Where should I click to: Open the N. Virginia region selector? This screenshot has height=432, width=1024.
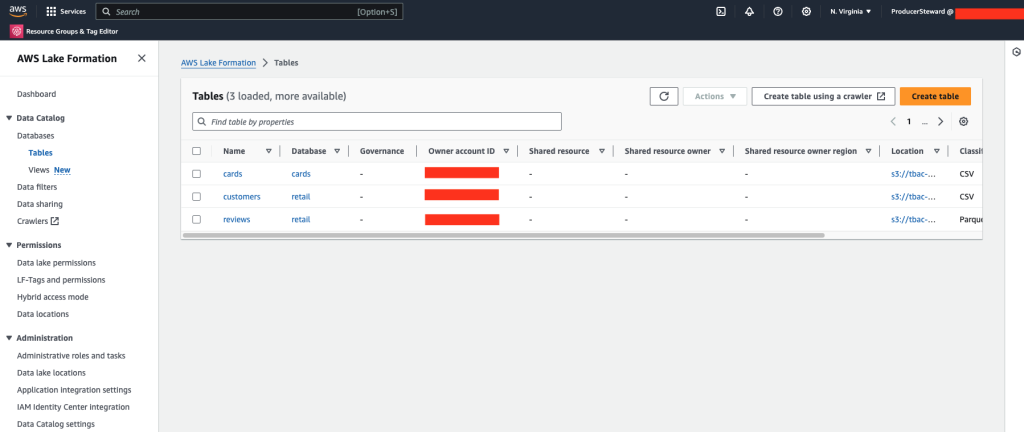[850, 12]
